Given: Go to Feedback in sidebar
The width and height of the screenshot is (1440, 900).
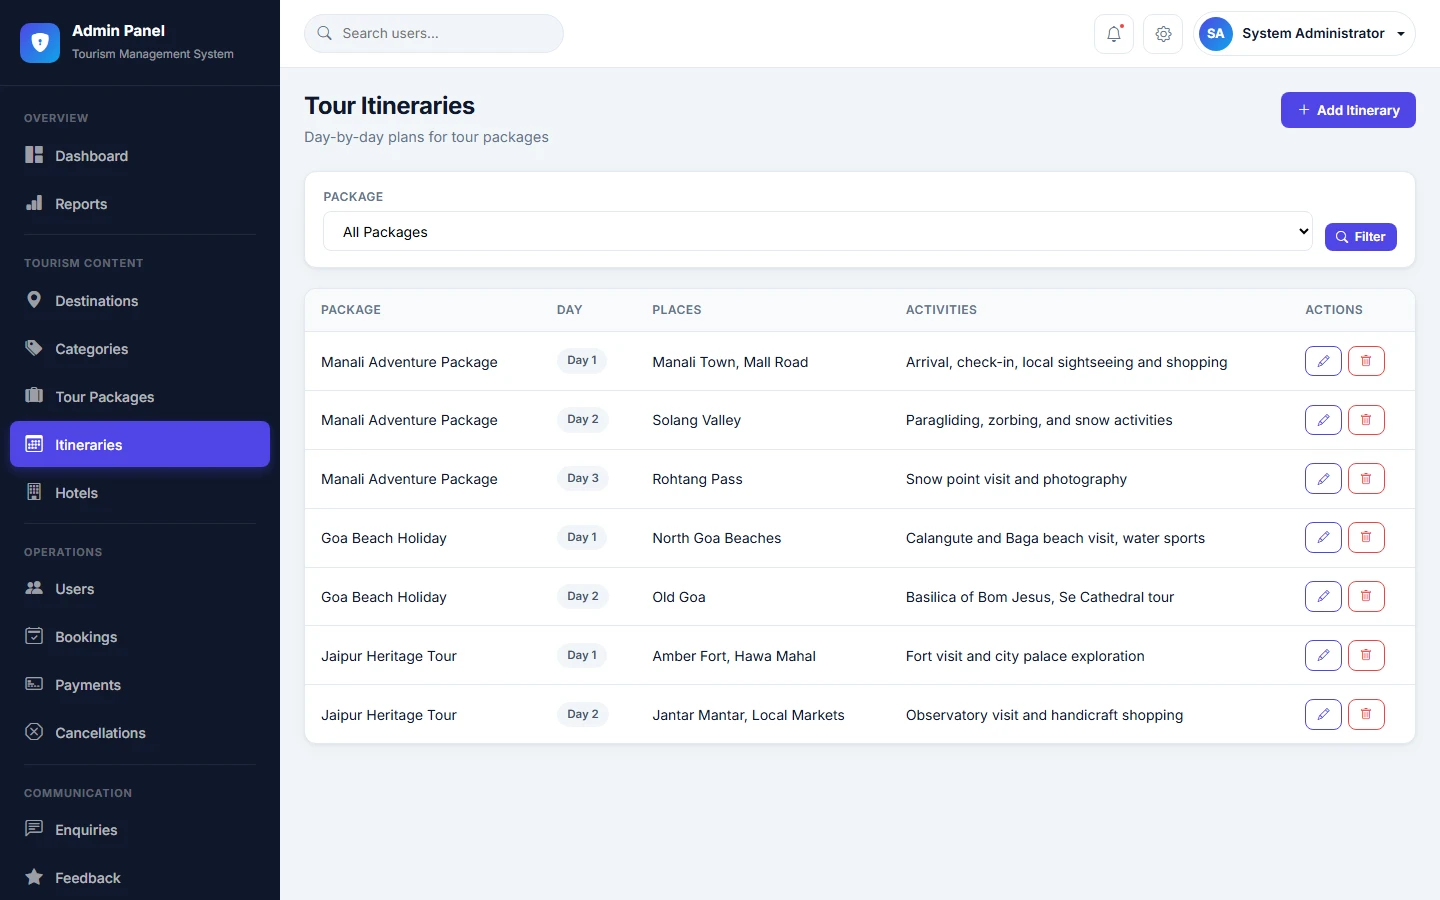Looking at the screenshot, I should tap(140, 878).
